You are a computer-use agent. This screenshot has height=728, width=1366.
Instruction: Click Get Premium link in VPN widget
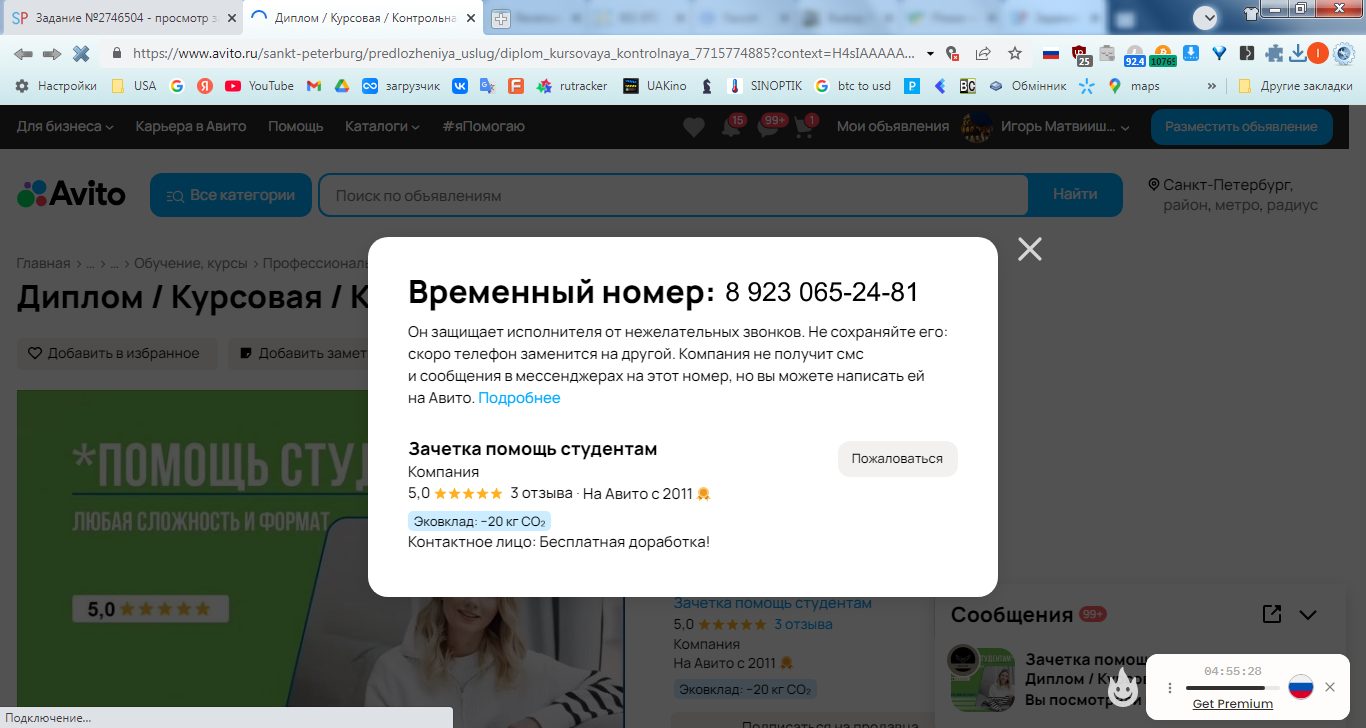pos(1232,704)
